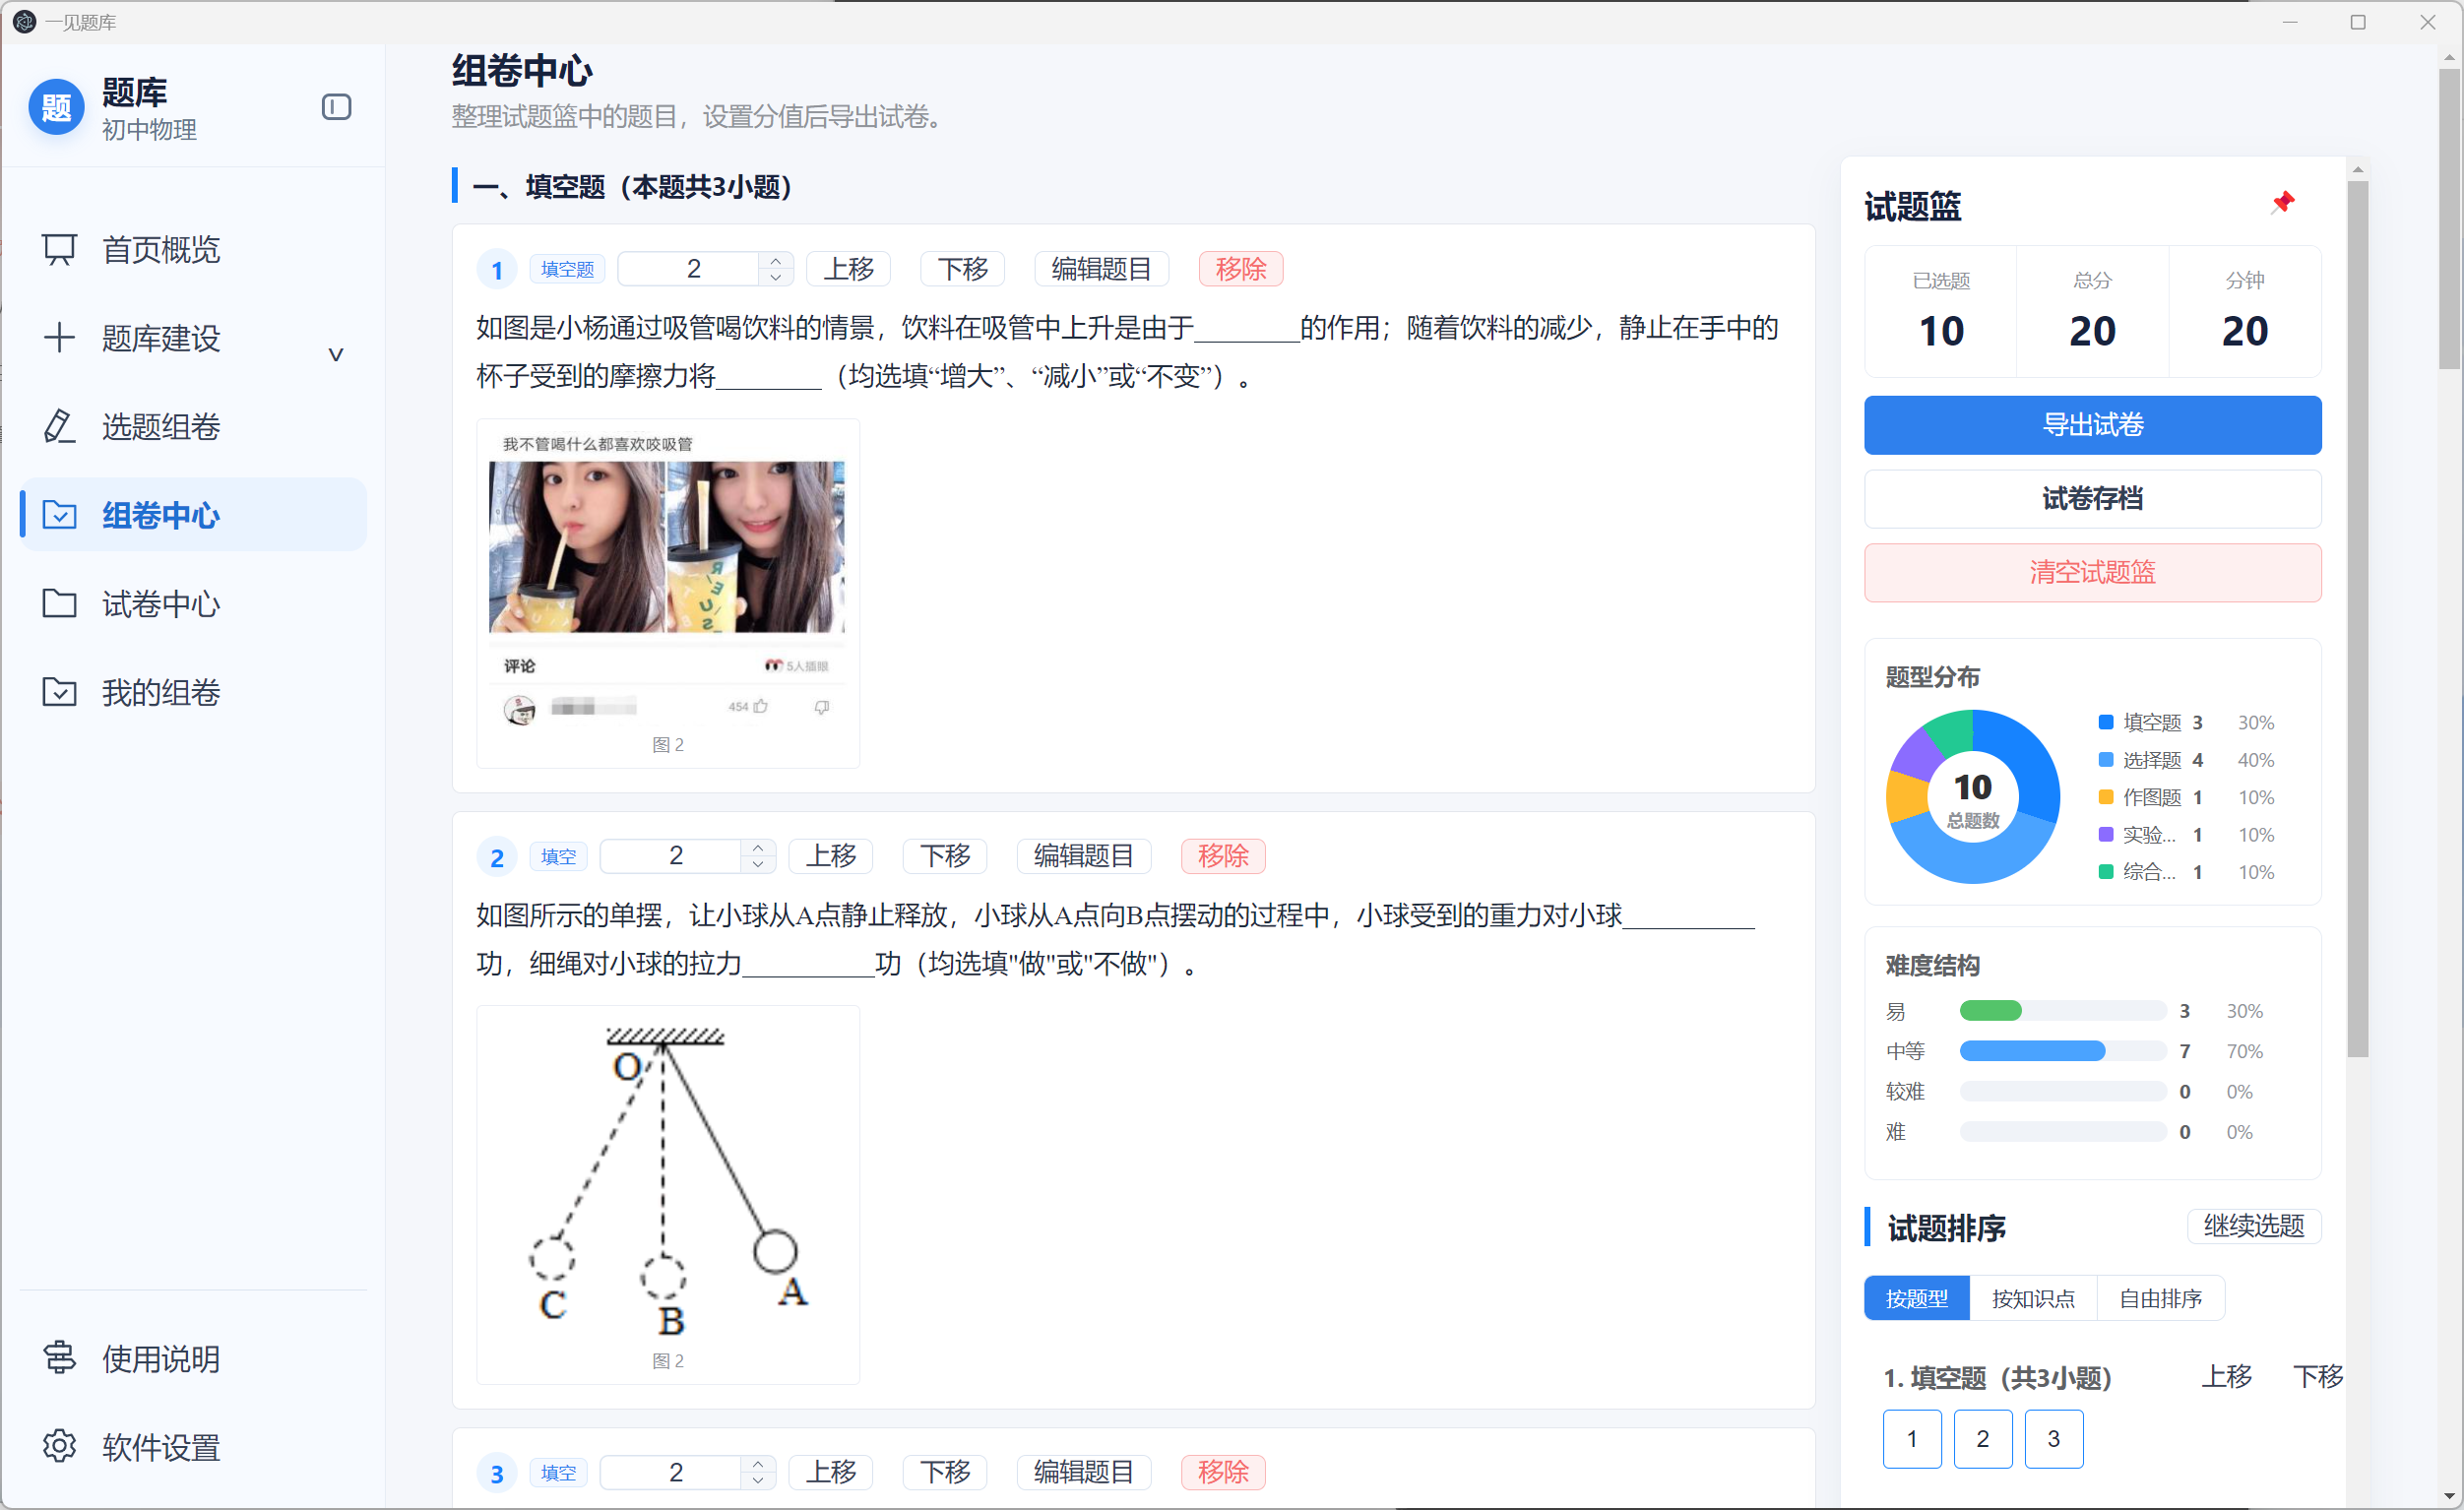The image size is (2464, 1510).
Task: Open 我的组卷 in sidebar
Action: pos(194,692)
